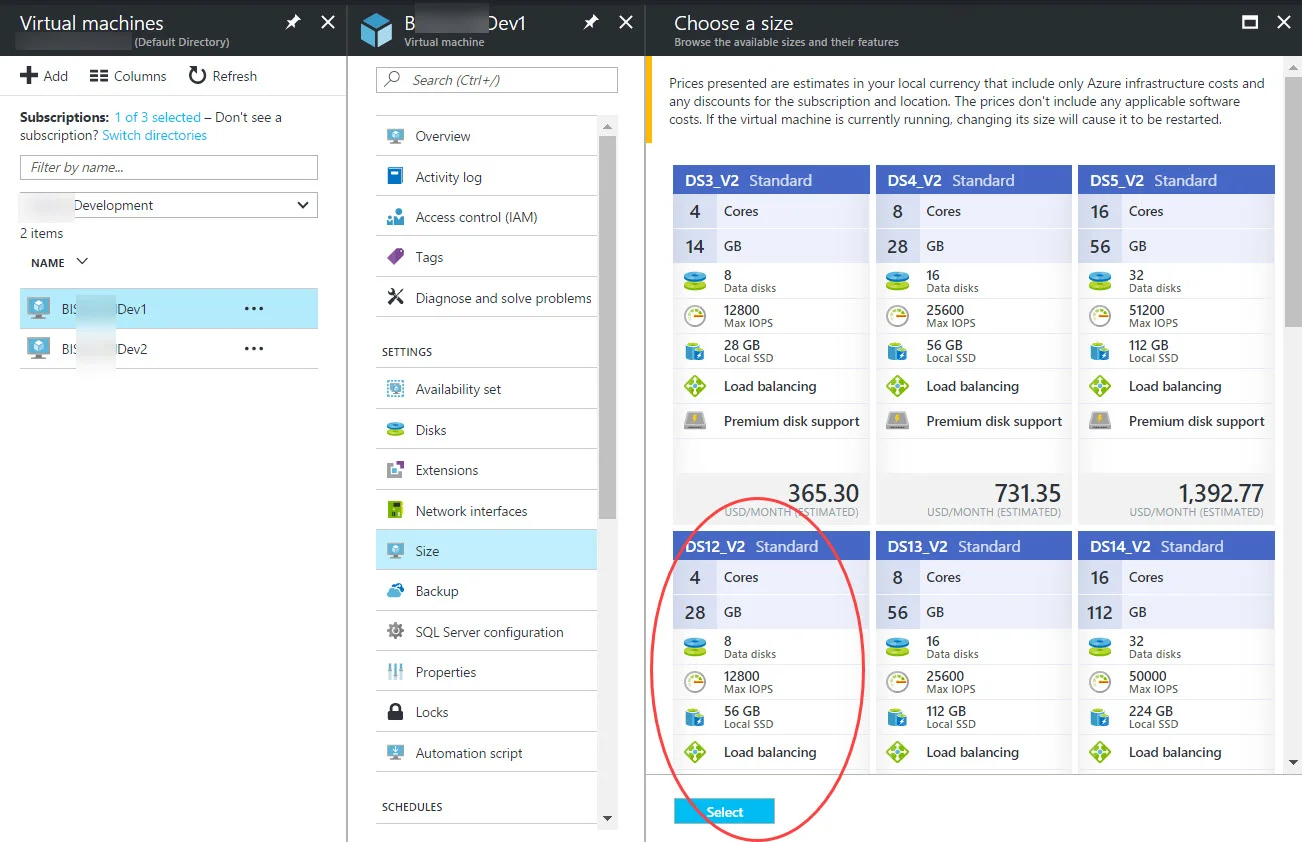Select the Dev2 virtual machine row

click(x=169, y=349)
